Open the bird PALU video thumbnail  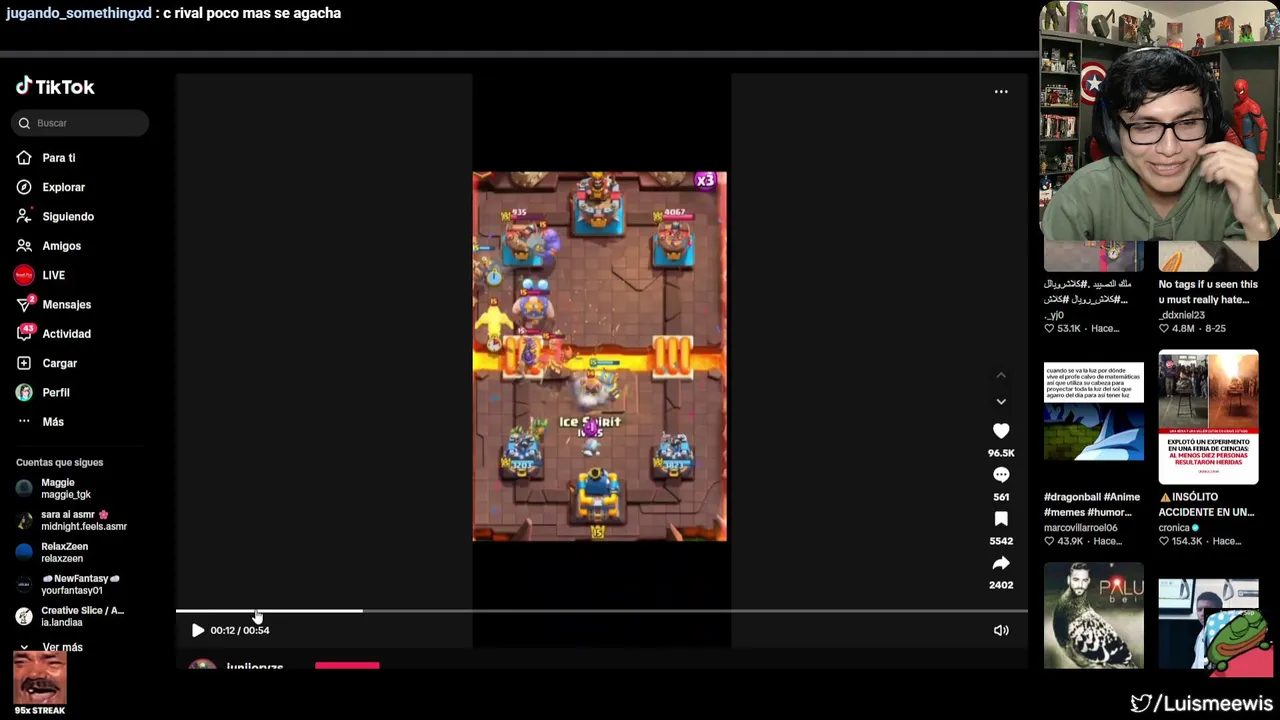tap(1094, 615)
